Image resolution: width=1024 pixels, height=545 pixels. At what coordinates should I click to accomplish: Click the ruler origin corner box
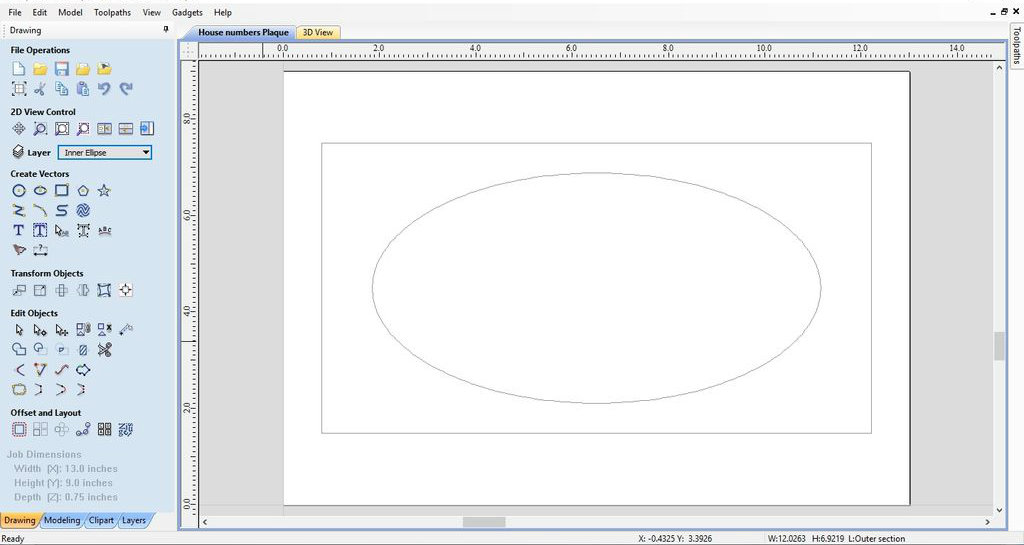coord(189,50)
